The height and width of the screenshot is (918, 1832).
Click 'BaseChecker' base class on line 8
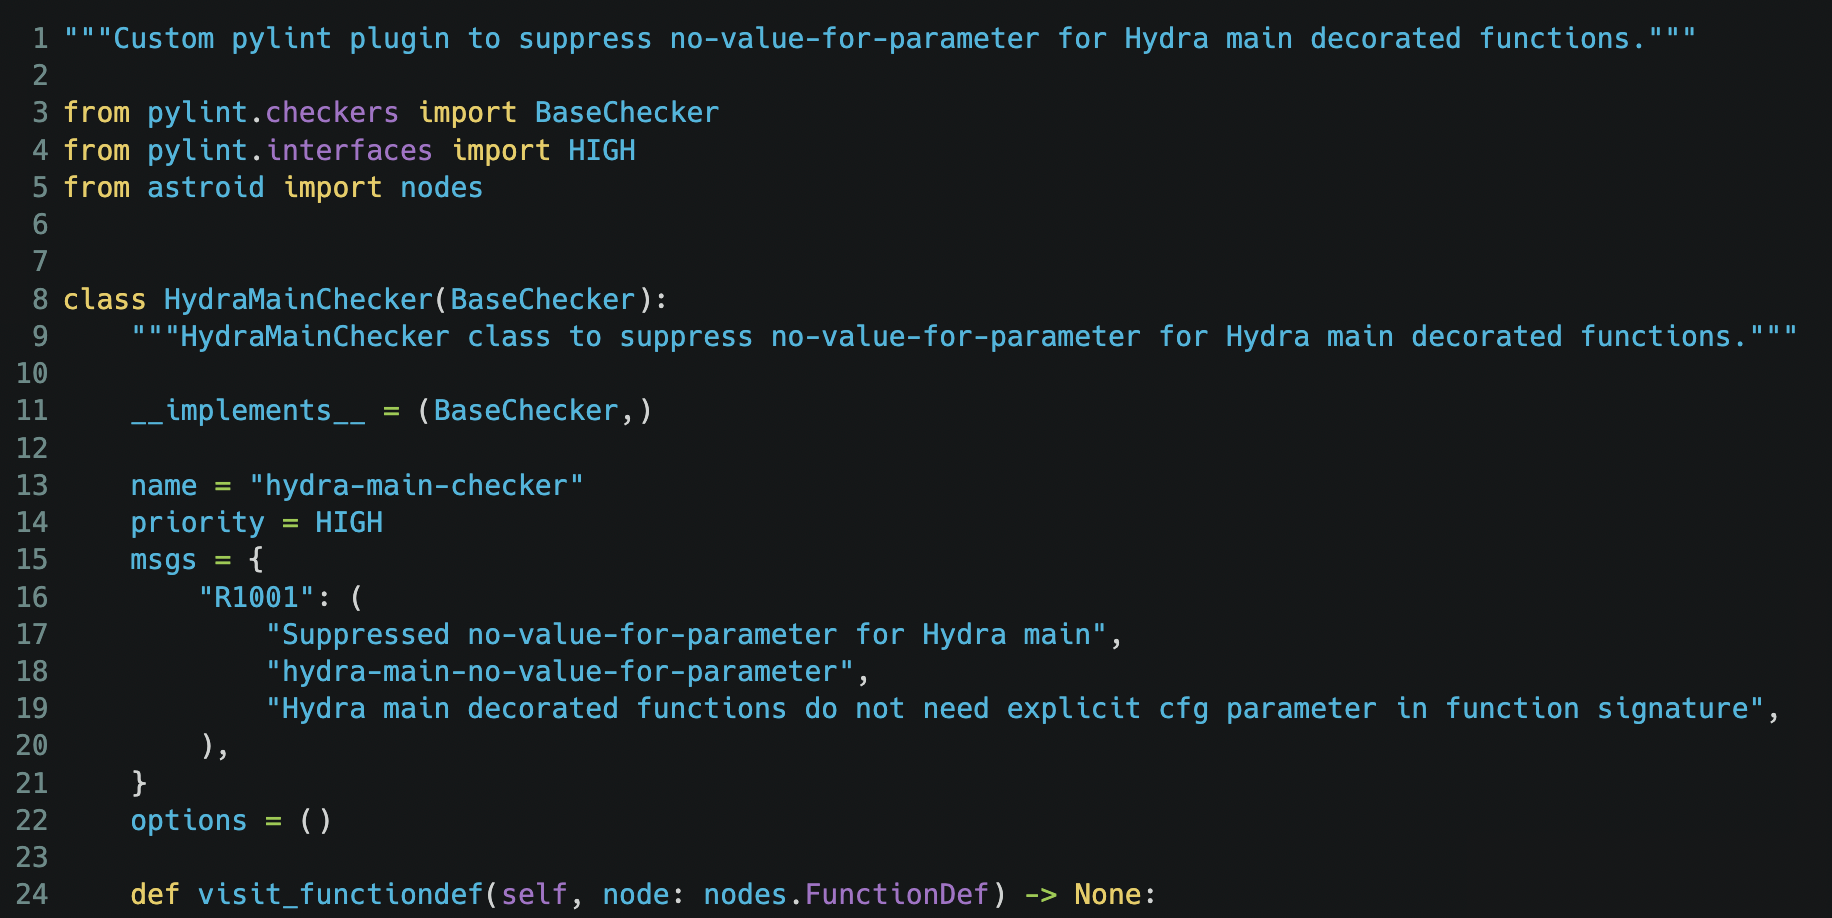543,299
